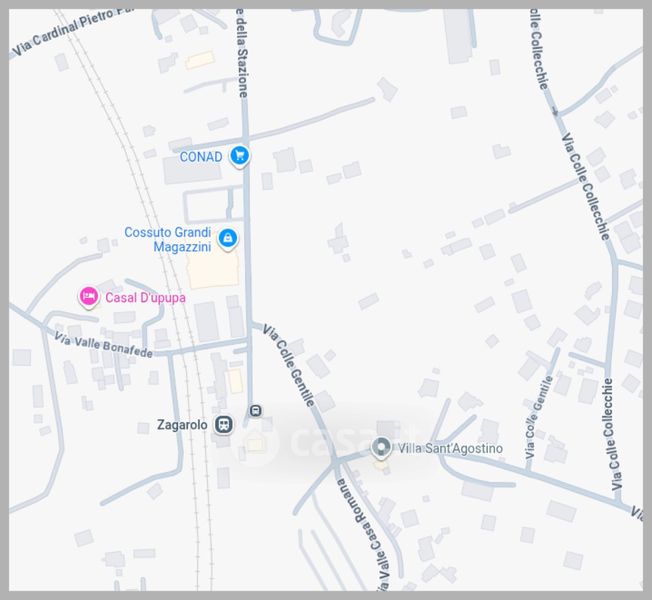This screenshot has width=652, height=600.
Task: Open the Villa Sant'Agostino text label
Action: [450, 448]
